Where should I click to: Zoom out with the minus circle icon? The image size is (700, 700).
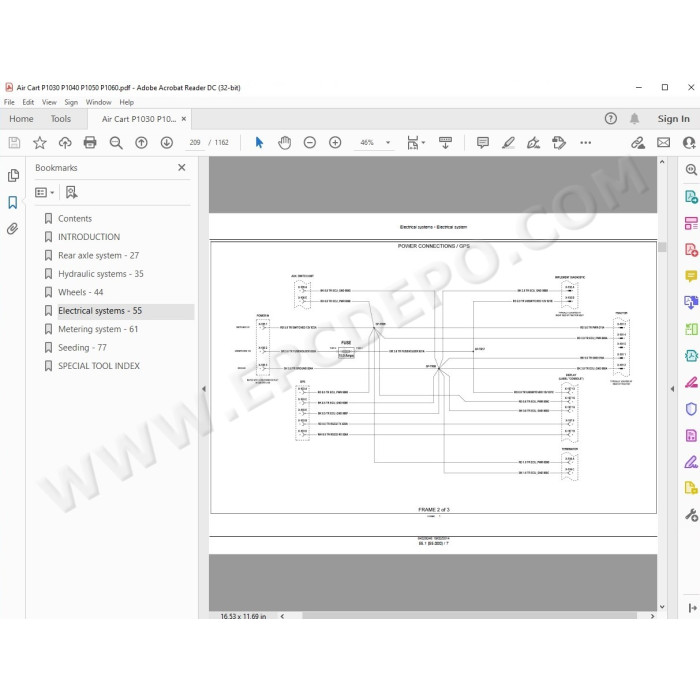310,142
